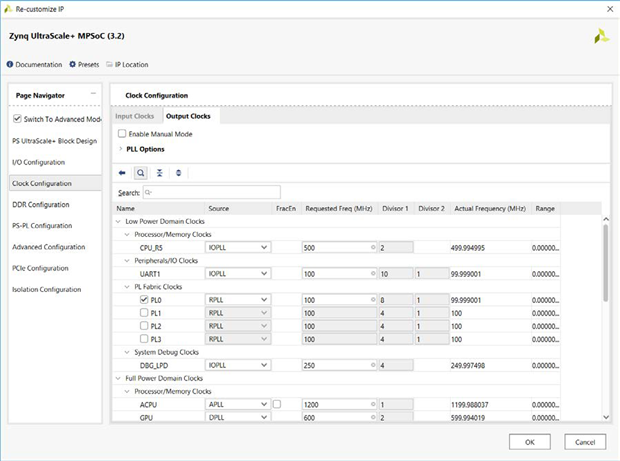
Task: Click the IP Location folder icon
Action: (x=109, y=64)
